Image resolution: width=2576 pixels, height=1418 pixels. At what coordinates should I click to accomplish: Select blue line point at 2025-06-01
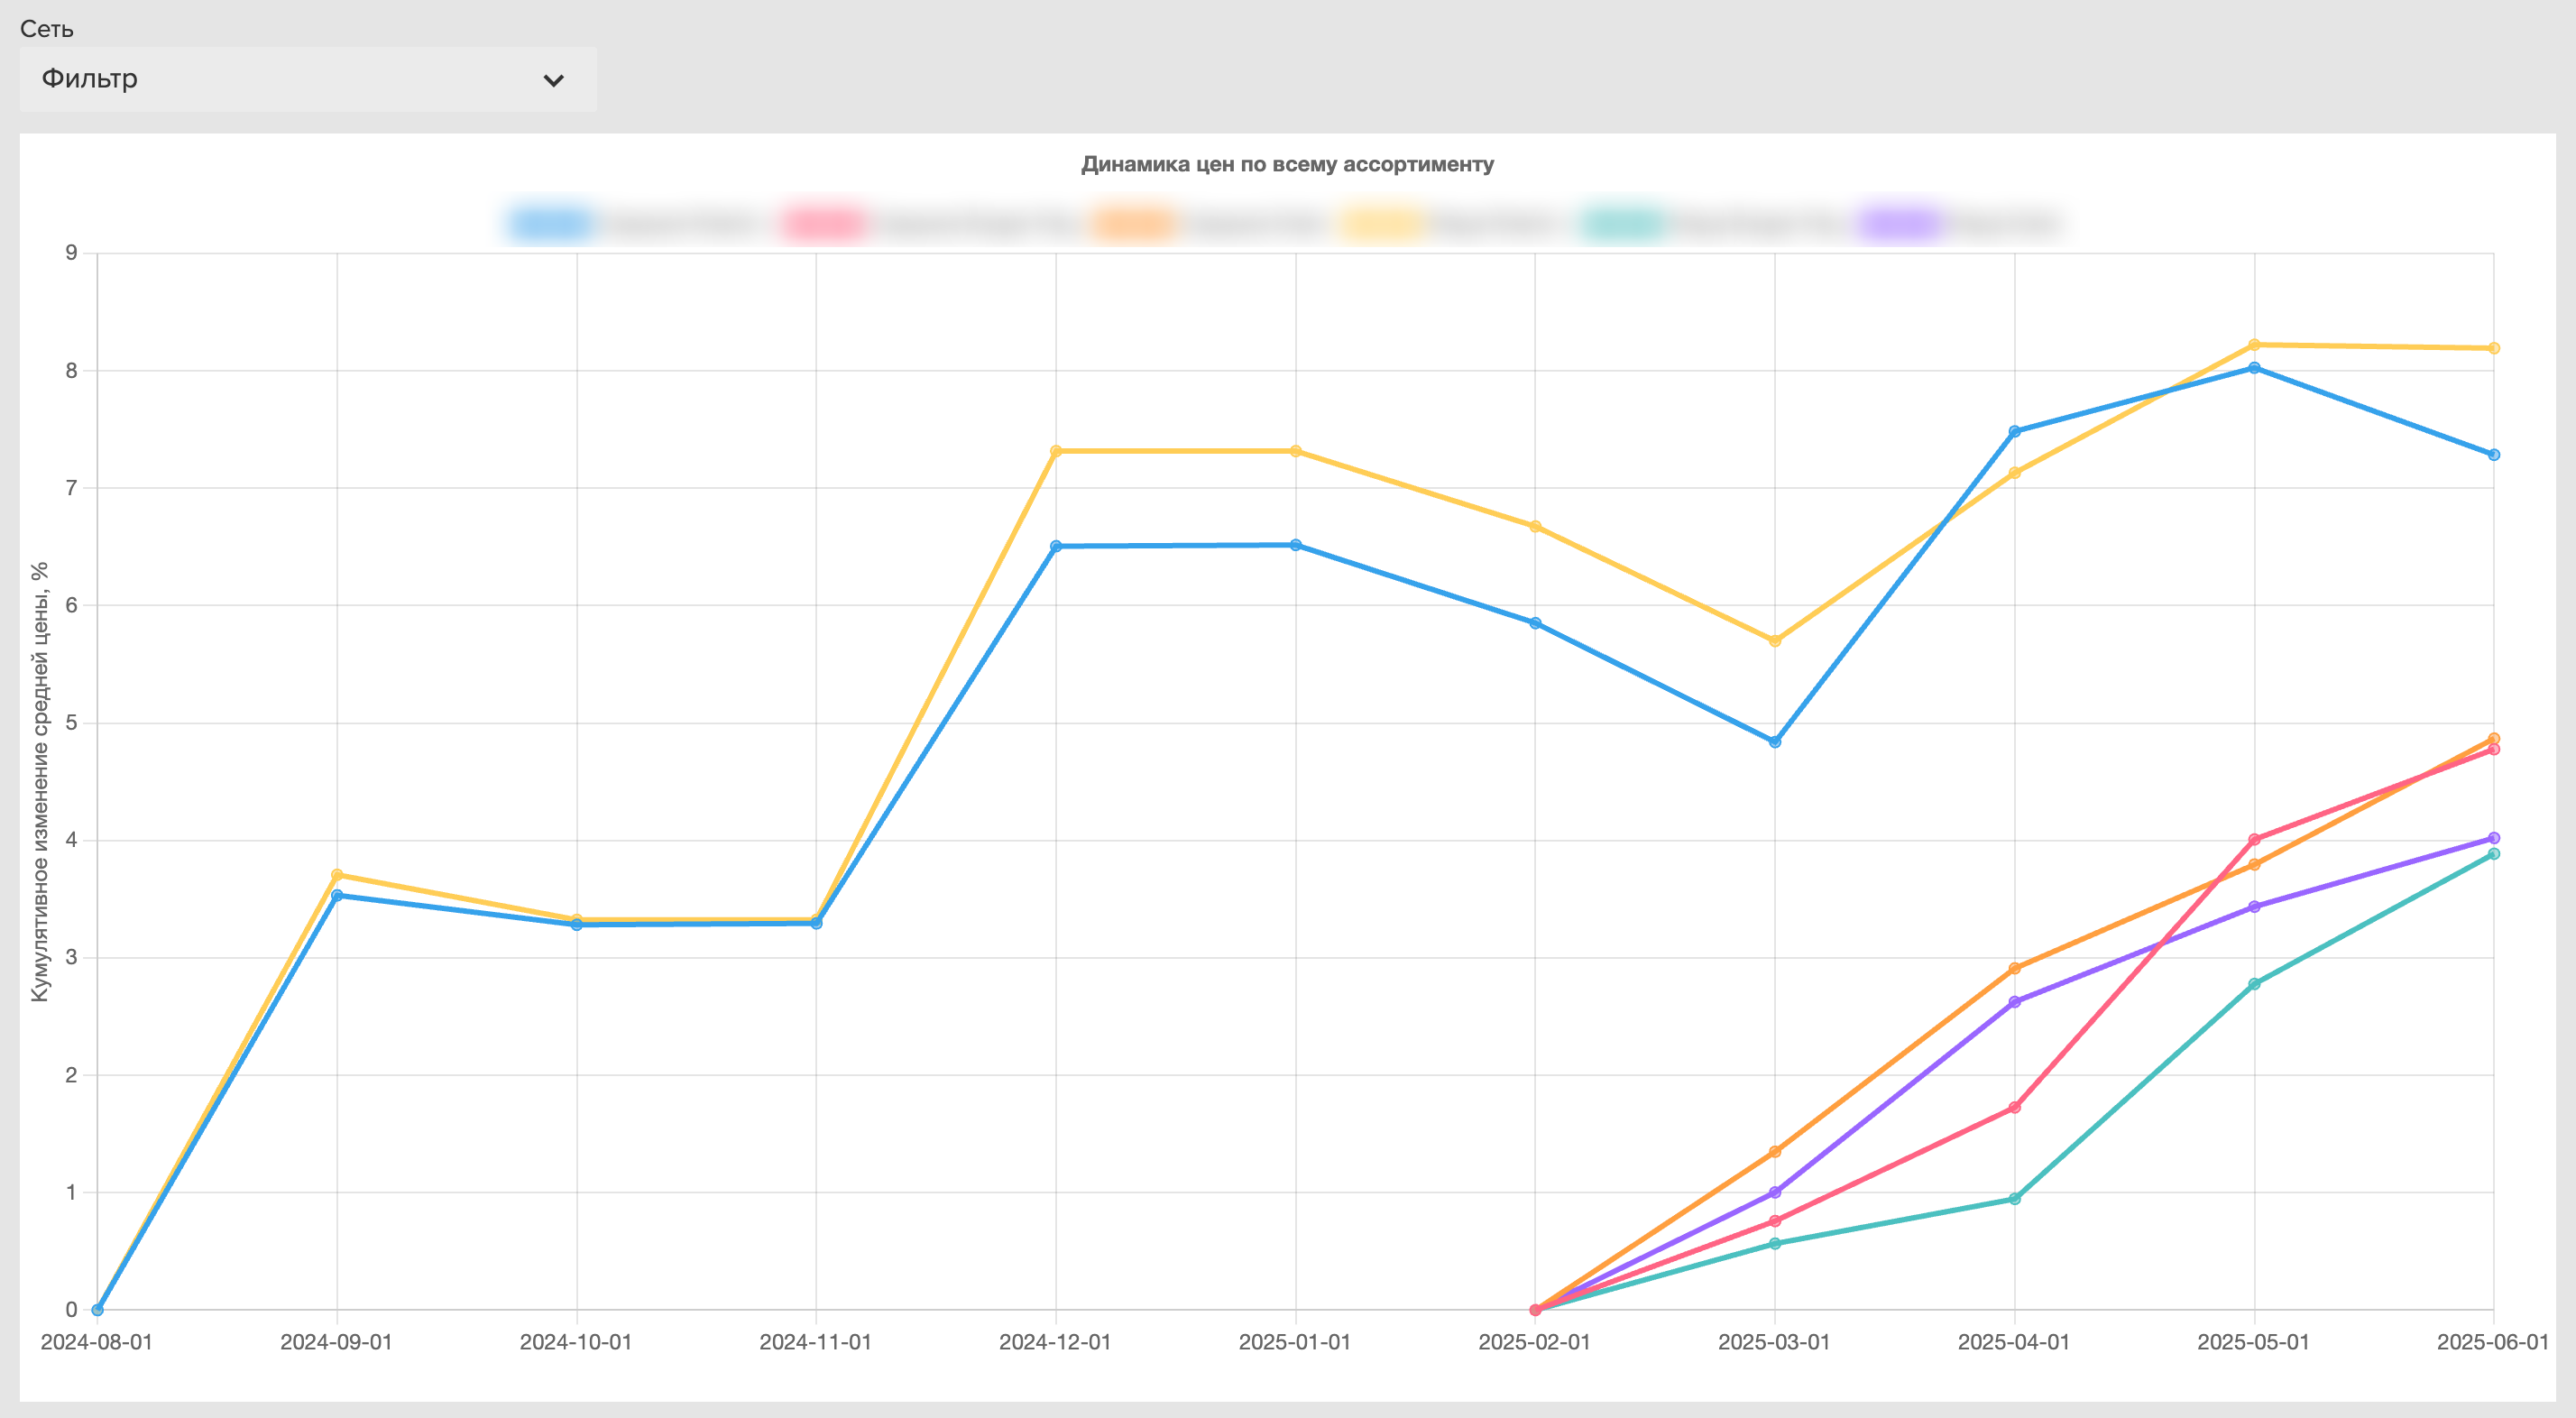tap(2494, 455)
